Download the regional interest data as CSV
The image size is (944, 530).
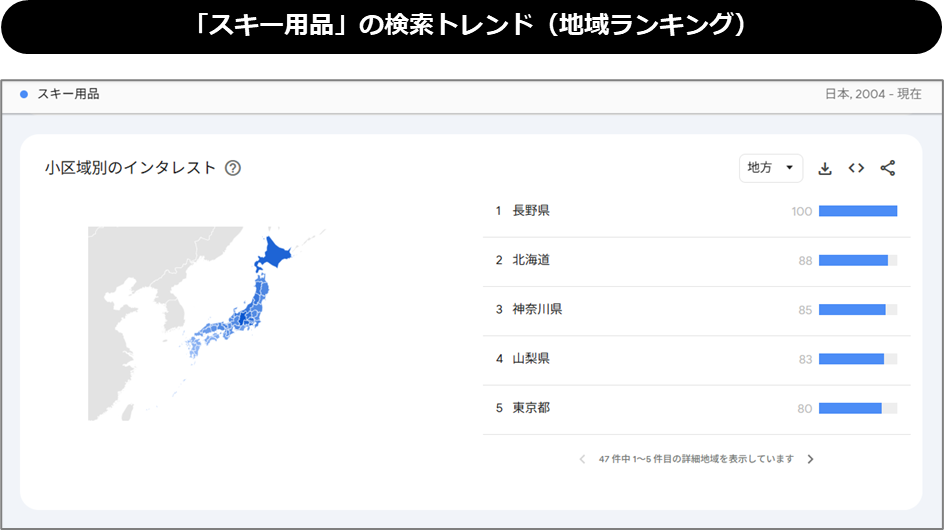click(825, 168)
